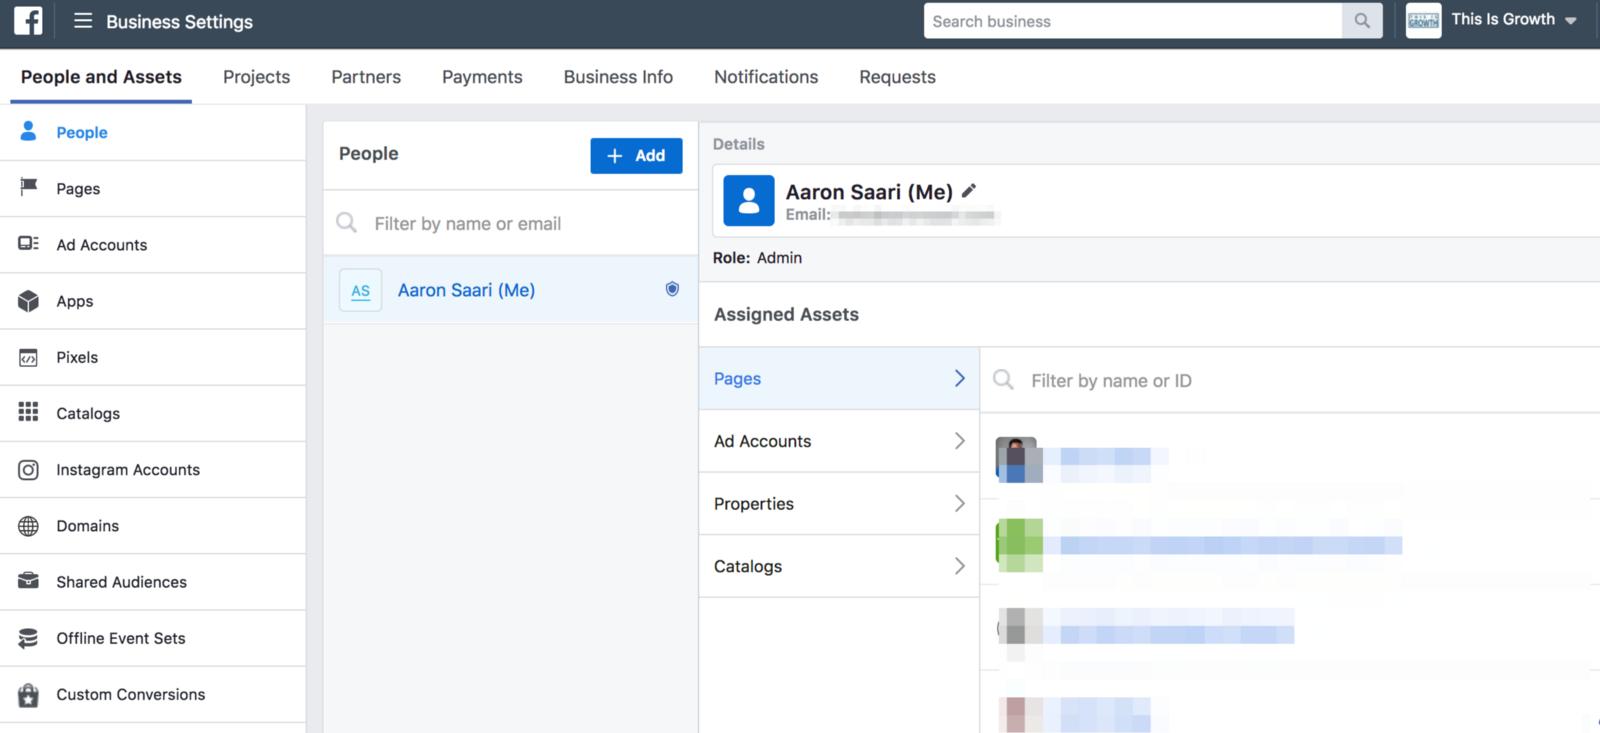Click the Instagram Accounts icon
The image size is (1600, 733).
click(28, 469)
